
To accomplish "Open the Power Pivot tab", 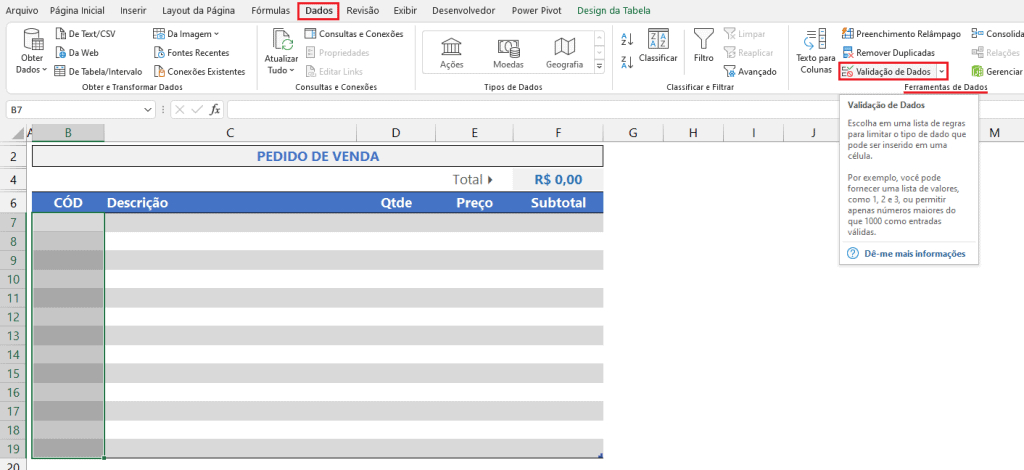I will [537, 10].
